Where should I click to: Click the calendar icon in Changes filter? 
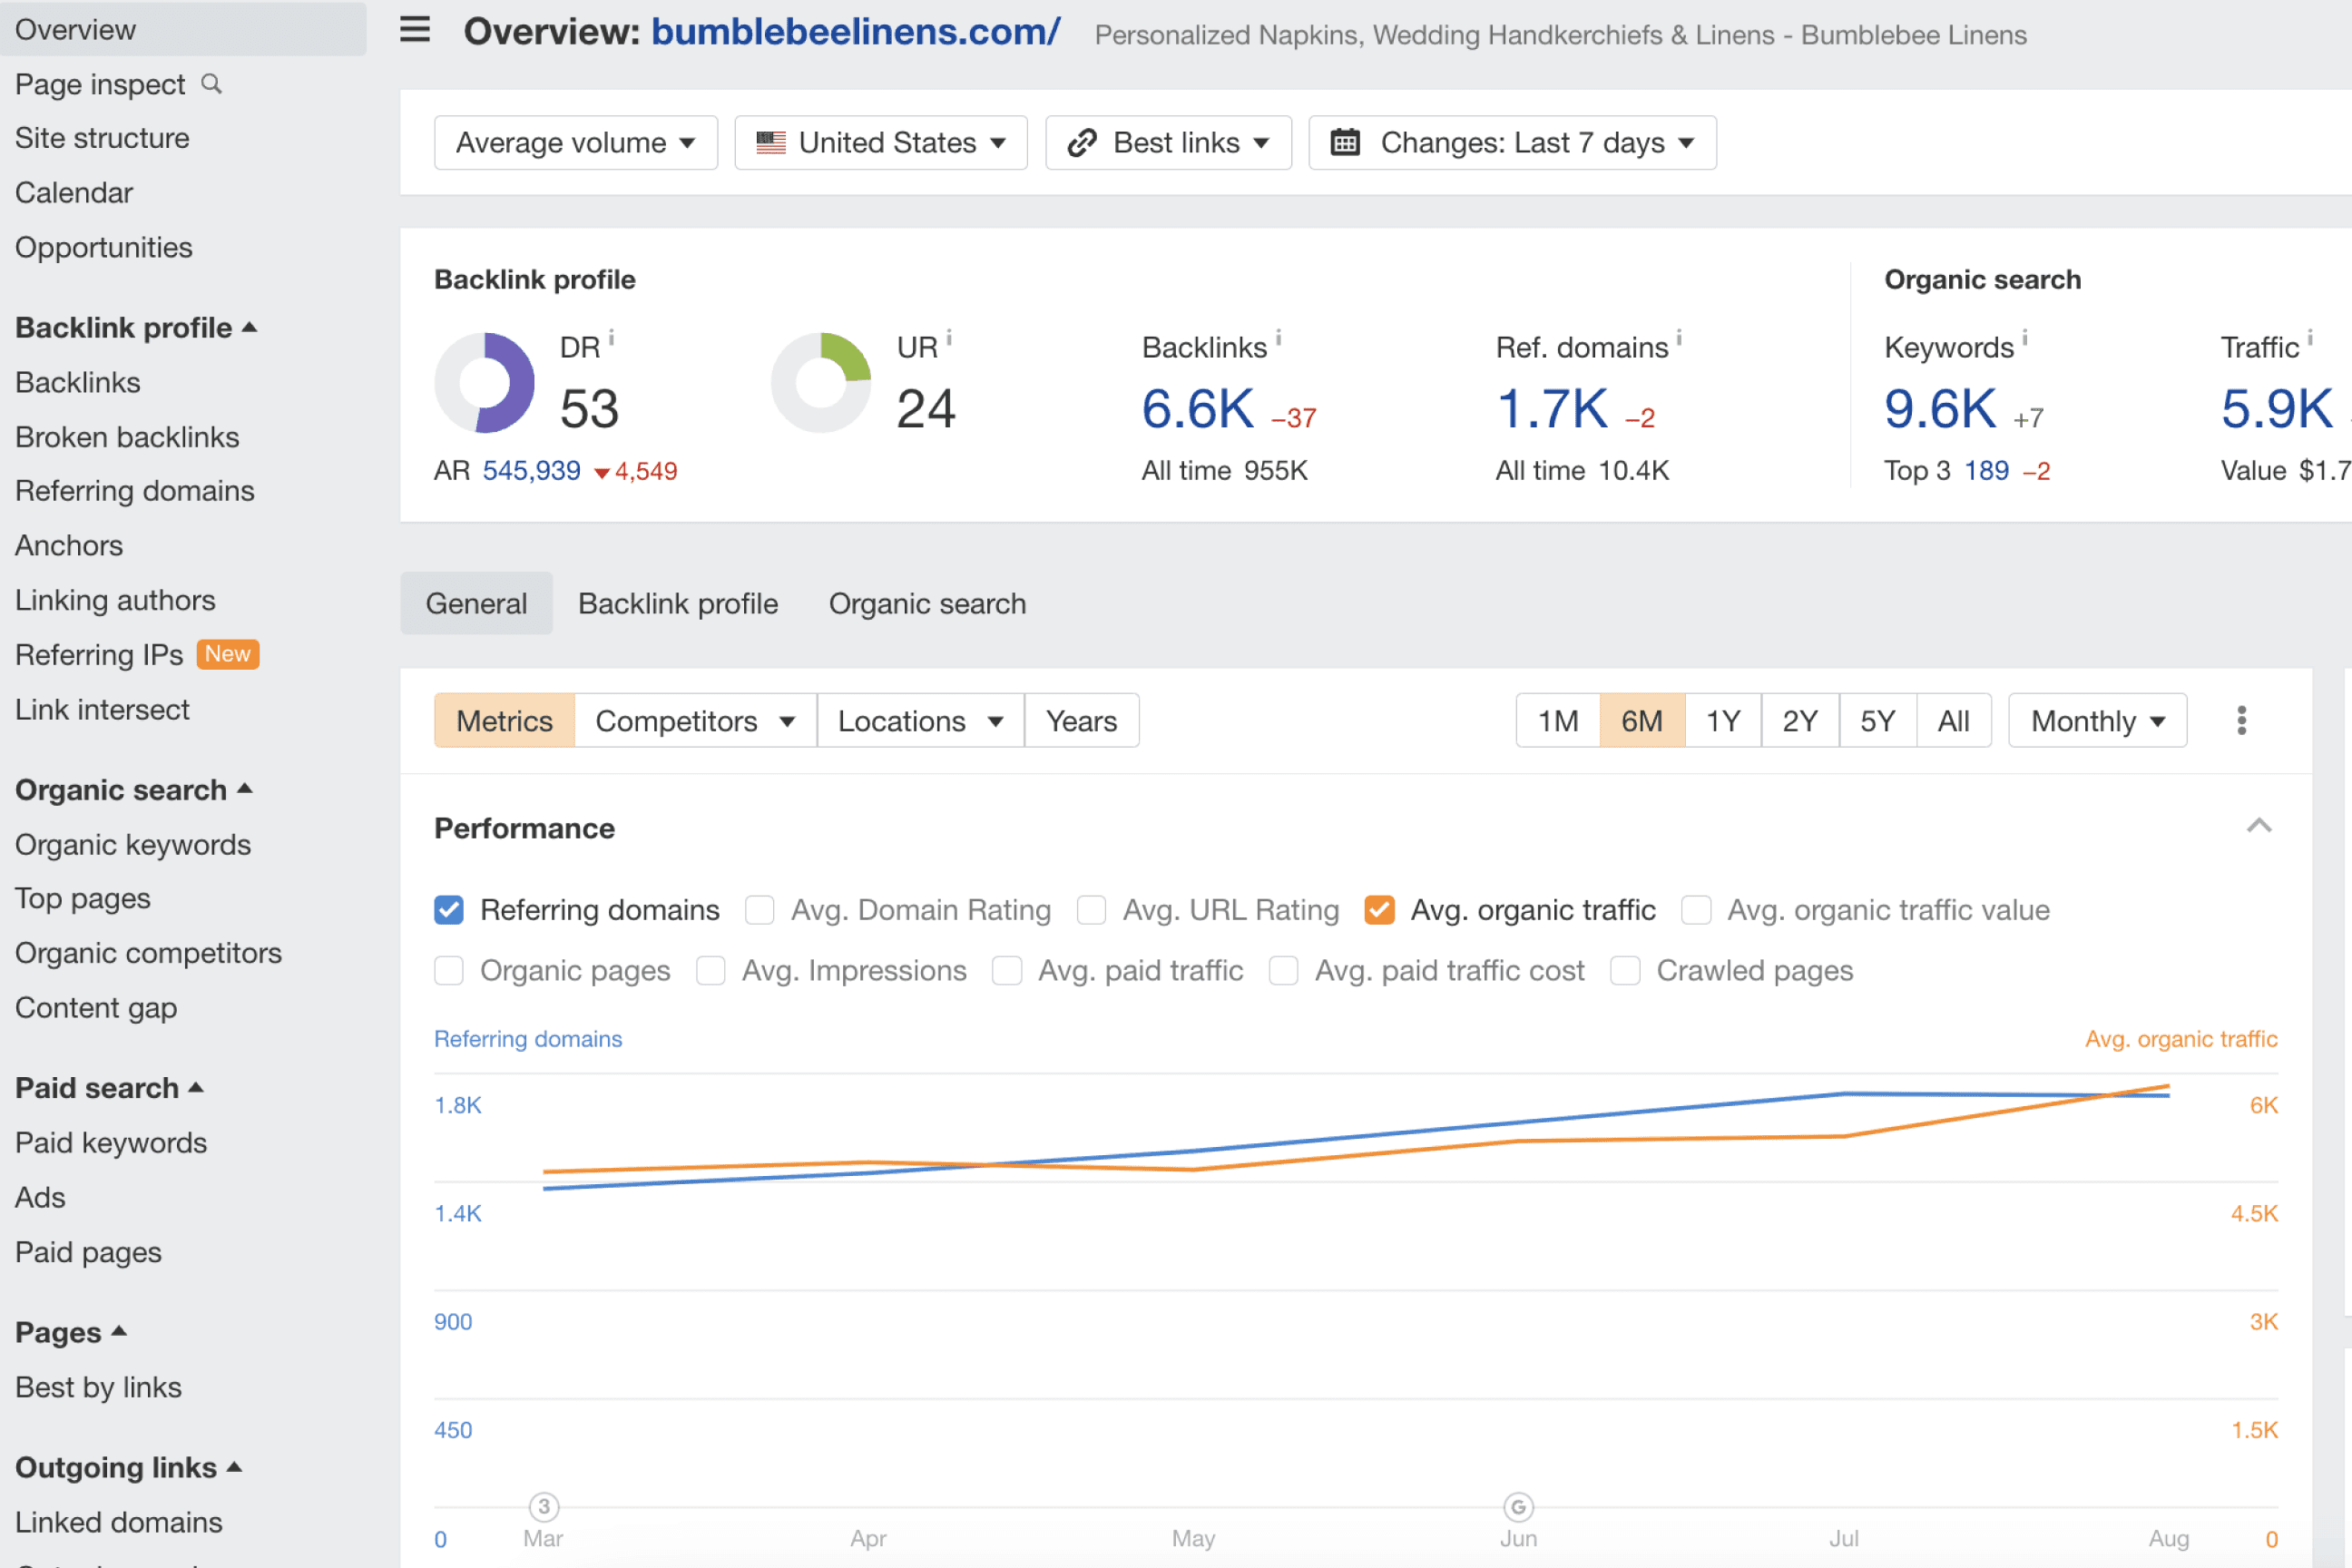(1345, 142)
